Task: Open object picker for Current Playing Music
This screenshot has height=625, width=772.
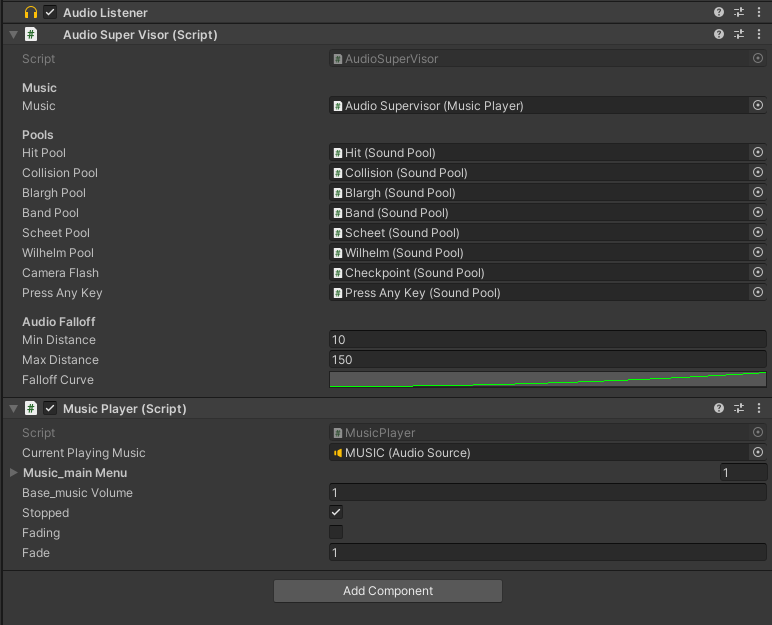Action: 757,453
